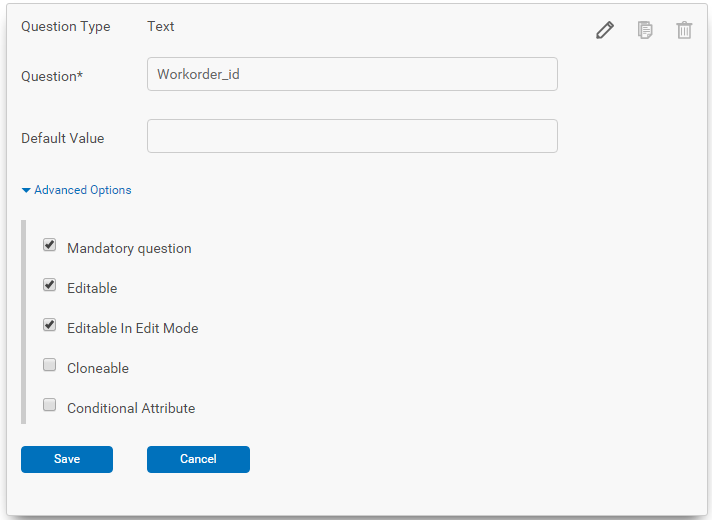Image resolution: width=712 pixels, height=520 pixels.
Task: Click the pencil edit icon
Action: (605, 30)
